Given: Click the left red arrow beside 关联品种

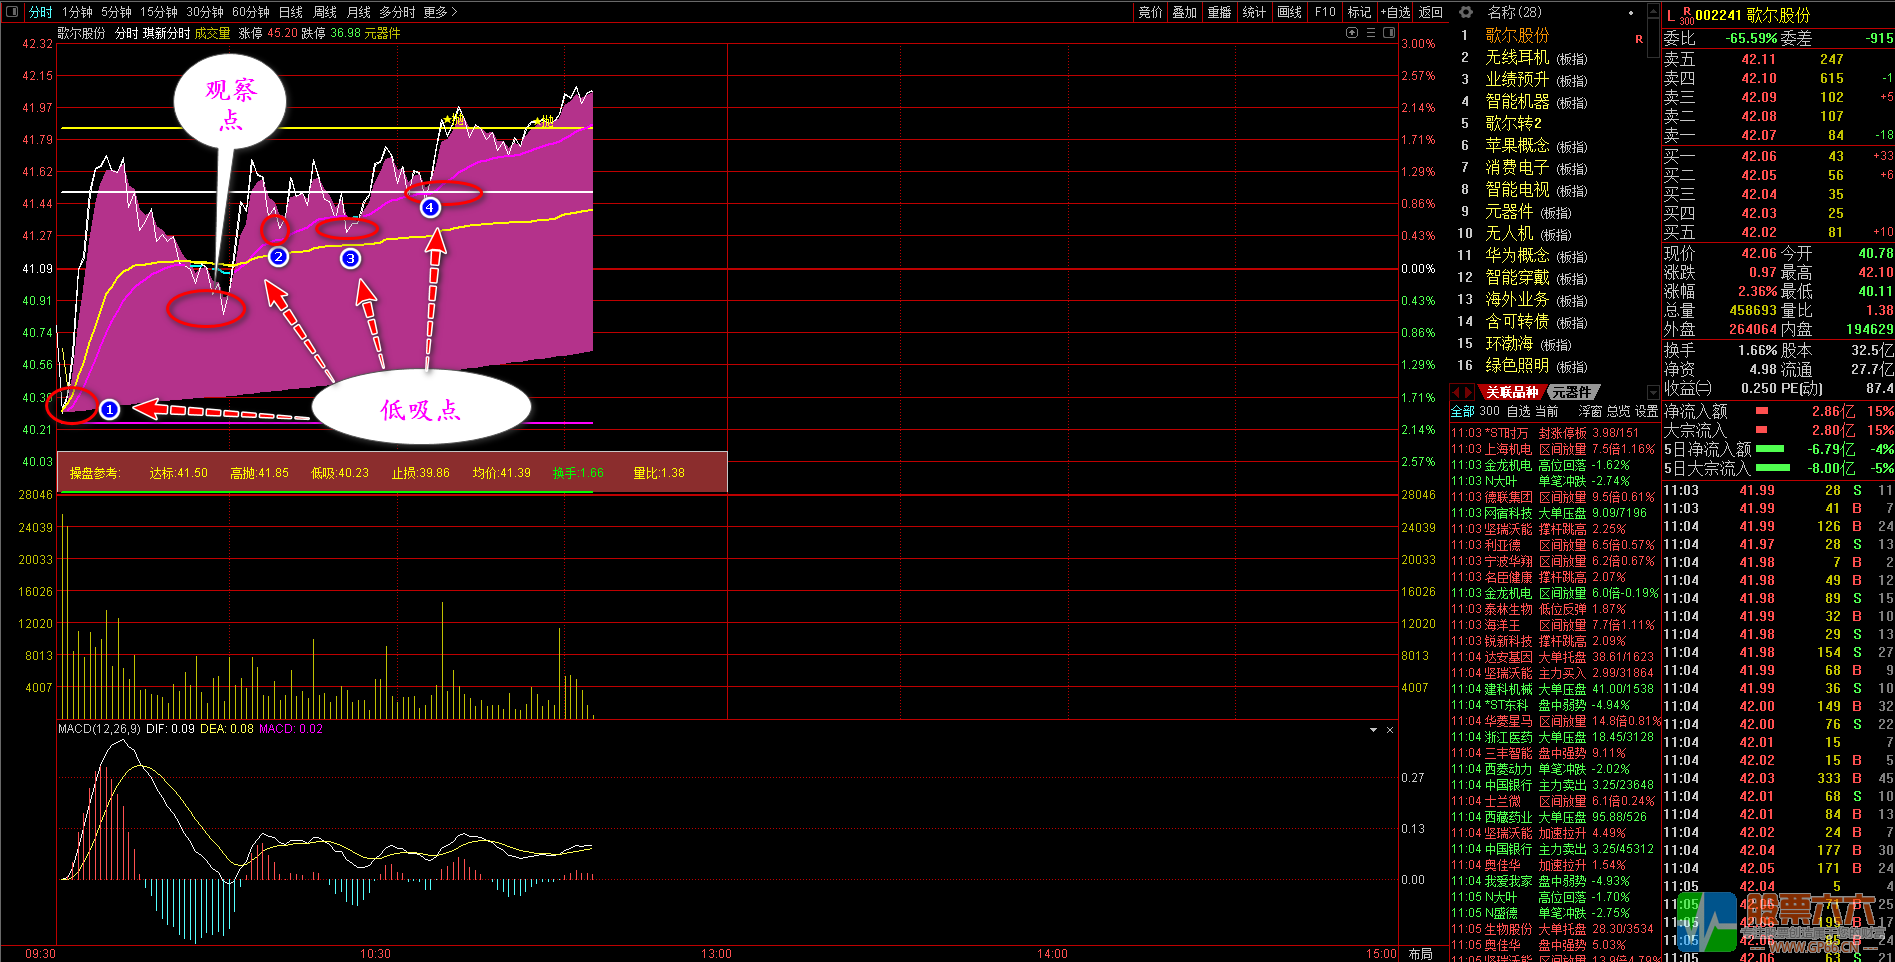Looking at the screenshot, I should coord(1457,392).
